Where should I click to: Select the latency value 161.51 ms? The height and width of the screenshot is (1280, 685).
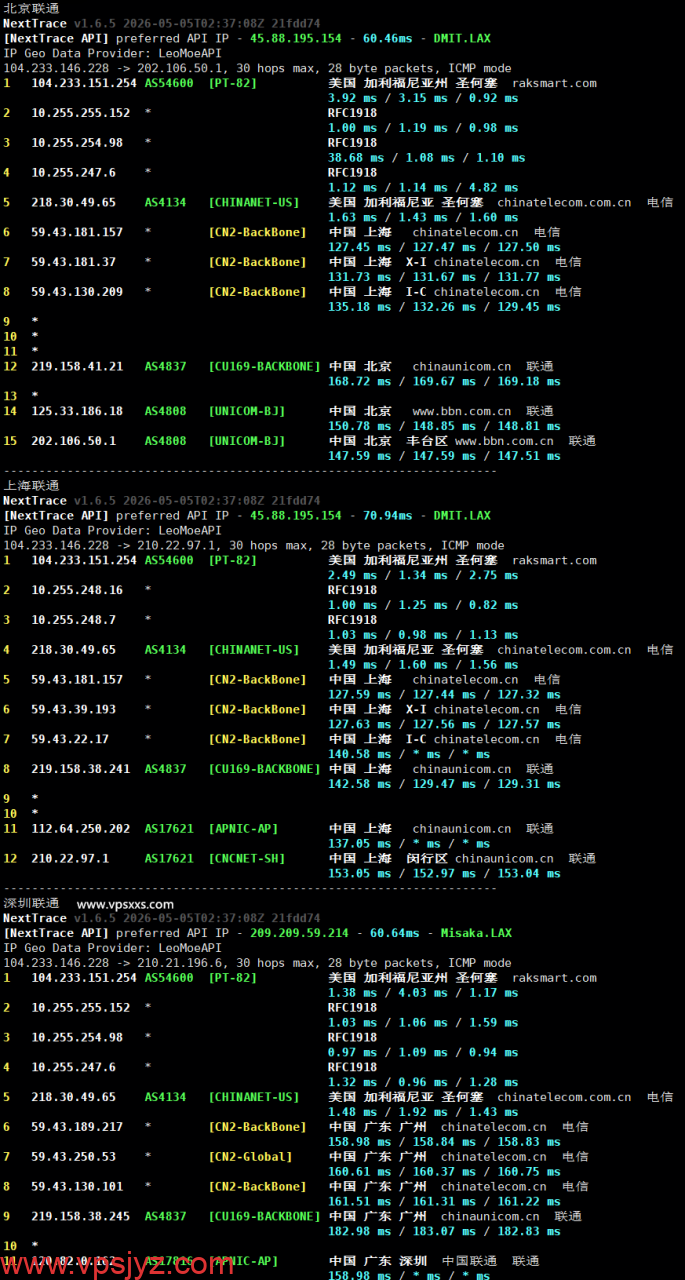tap(360, 1202)
